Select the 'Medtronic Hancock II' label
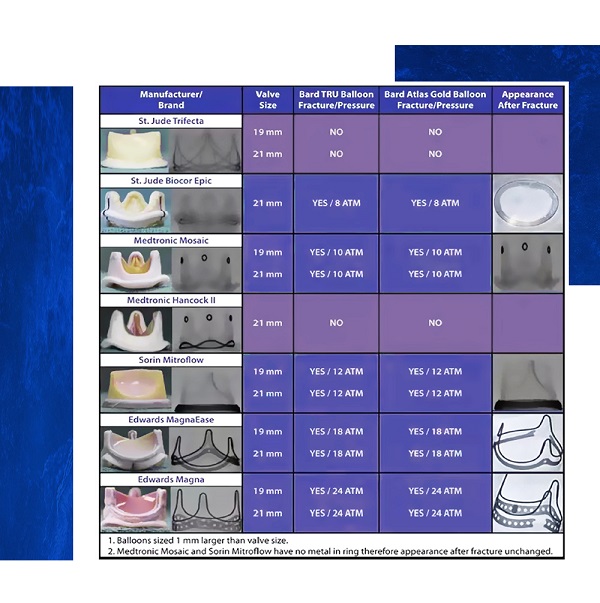This screenshot has height=603, width=600. click(x=171, y=300)
